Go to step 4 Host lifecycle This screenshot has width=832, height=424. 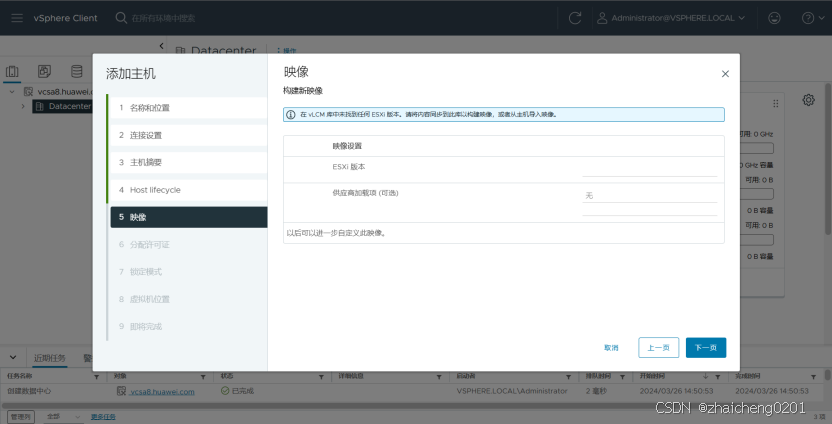pyautogui.click(x=188, y=190)
